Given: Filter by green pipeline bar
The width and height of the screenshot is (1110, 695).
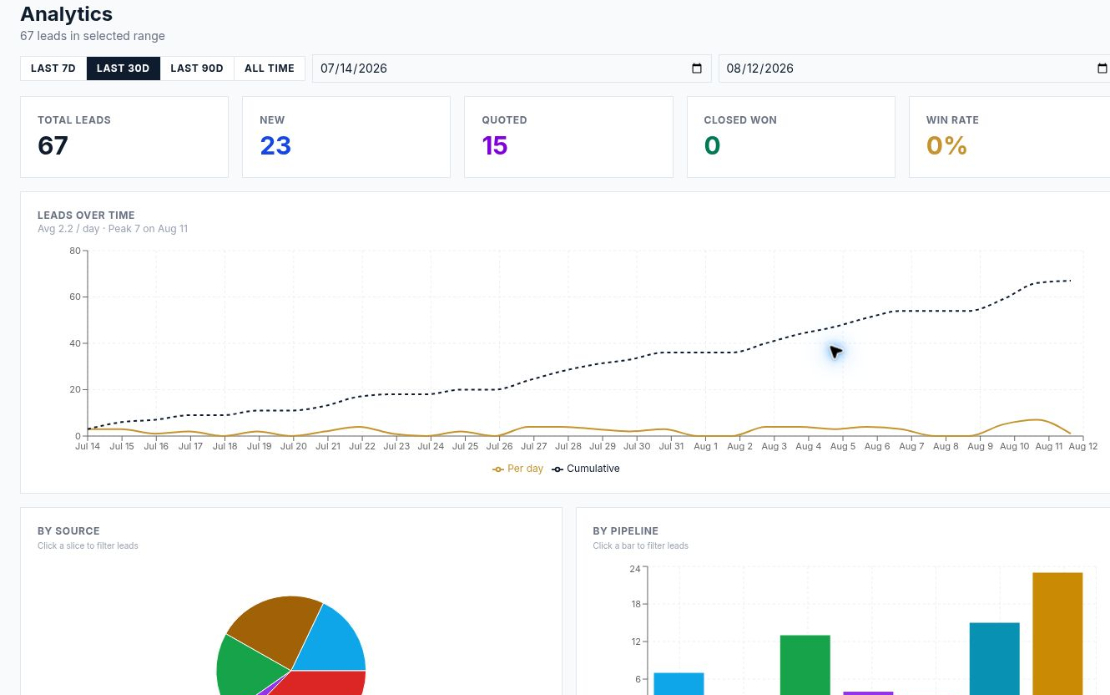Looking at the screenshot, I should 805,665.
